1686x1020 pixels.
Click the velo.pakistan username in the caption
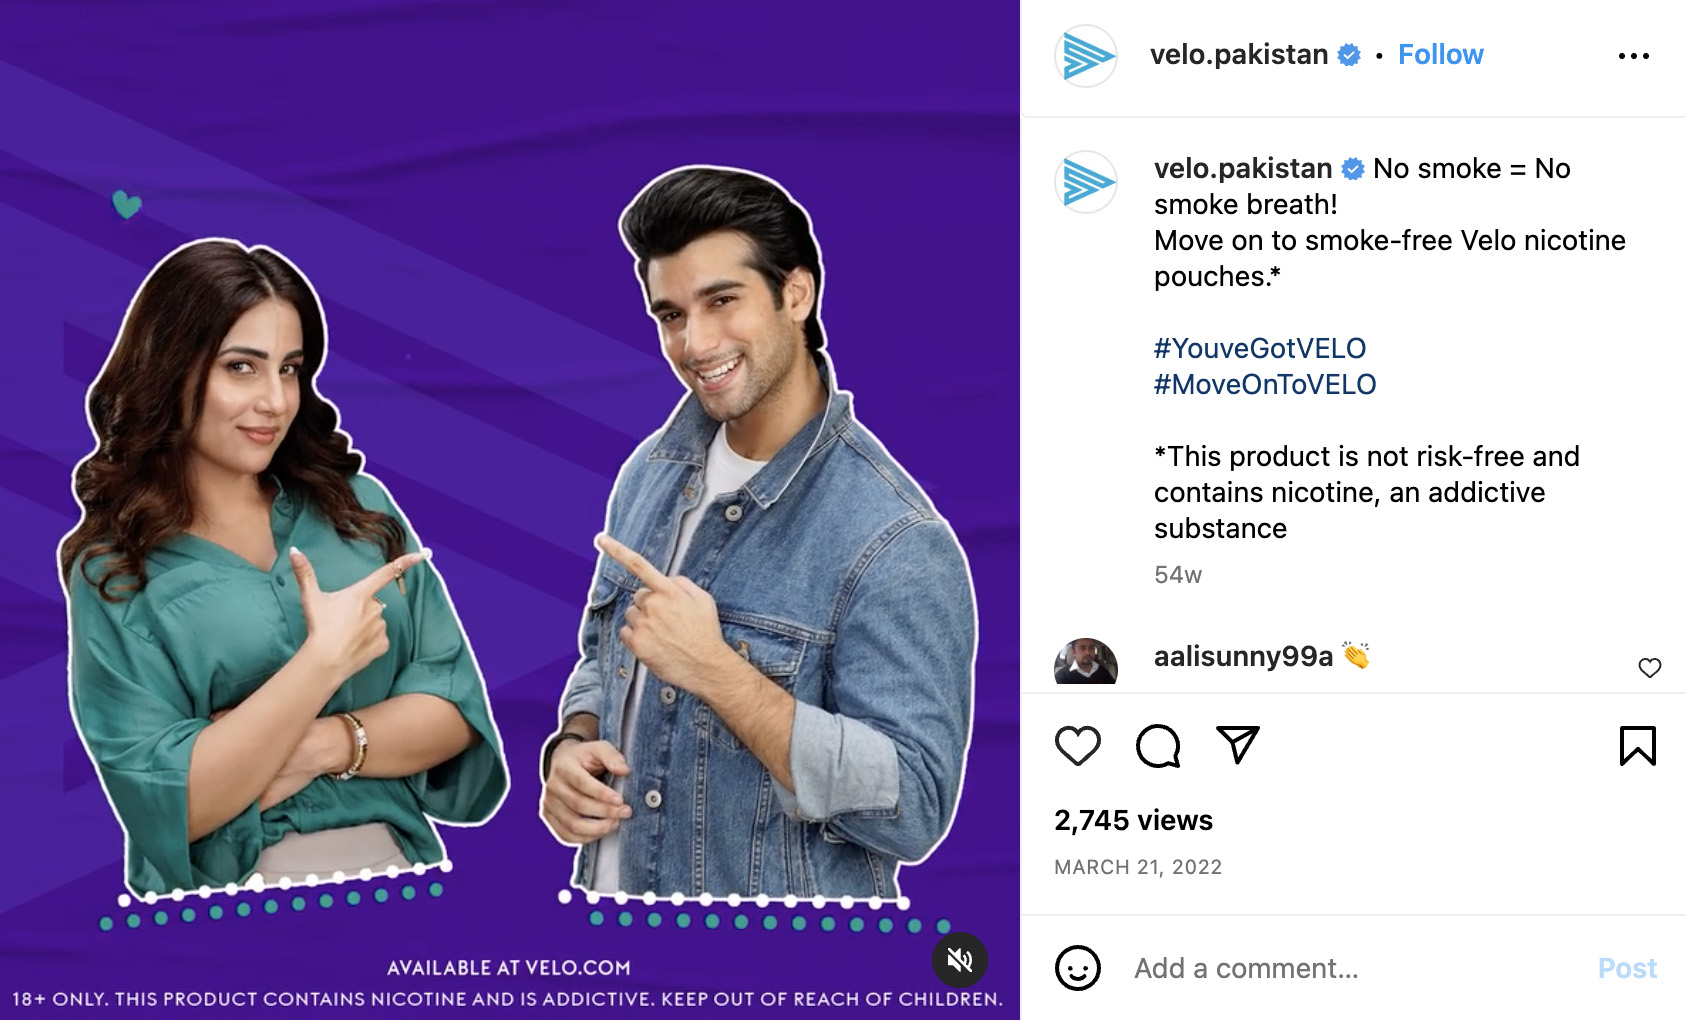pos(1243,168)
